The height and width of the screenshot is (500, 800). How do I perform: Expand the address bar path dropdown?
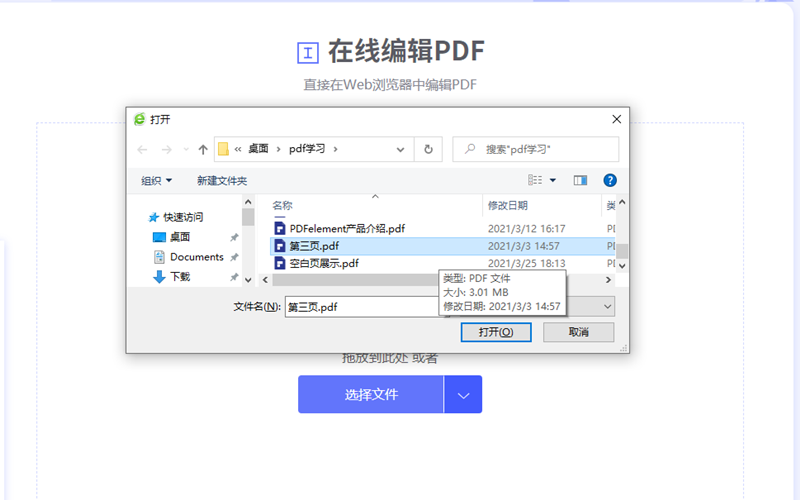(400, 150)
